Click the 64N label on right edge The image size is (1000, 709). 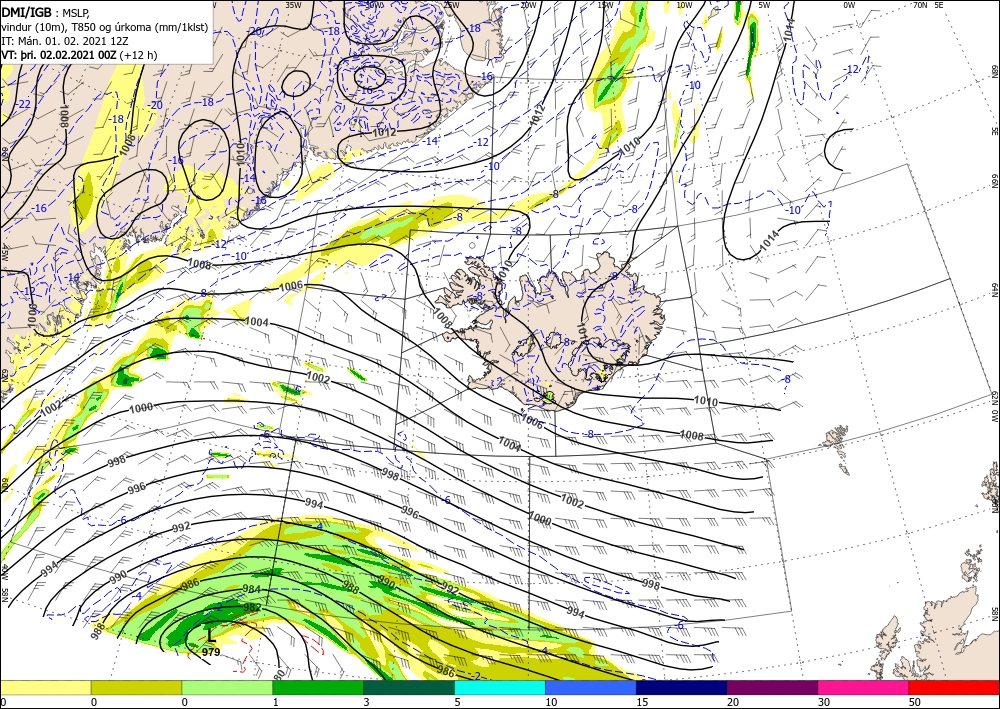coord(994,289)
